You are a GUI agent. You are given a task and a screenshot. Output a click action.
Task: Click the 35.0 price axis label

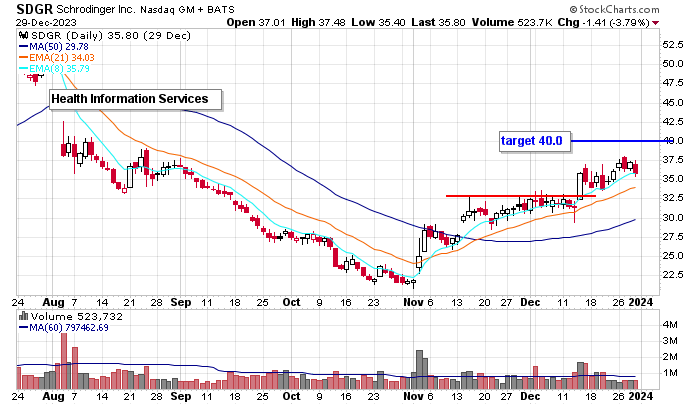(x=673, y=179)
